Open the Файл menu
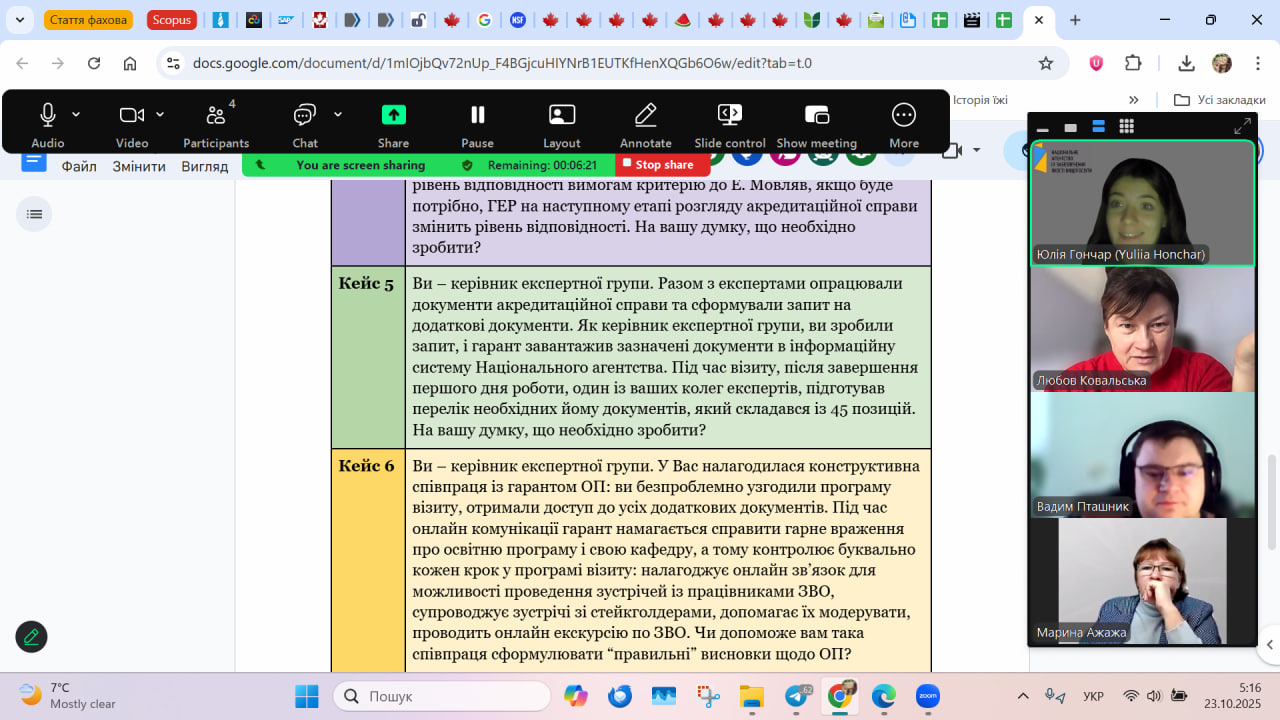Viewport: 1280px width, 720px height. pyautogui.click(x=79, y=166)
